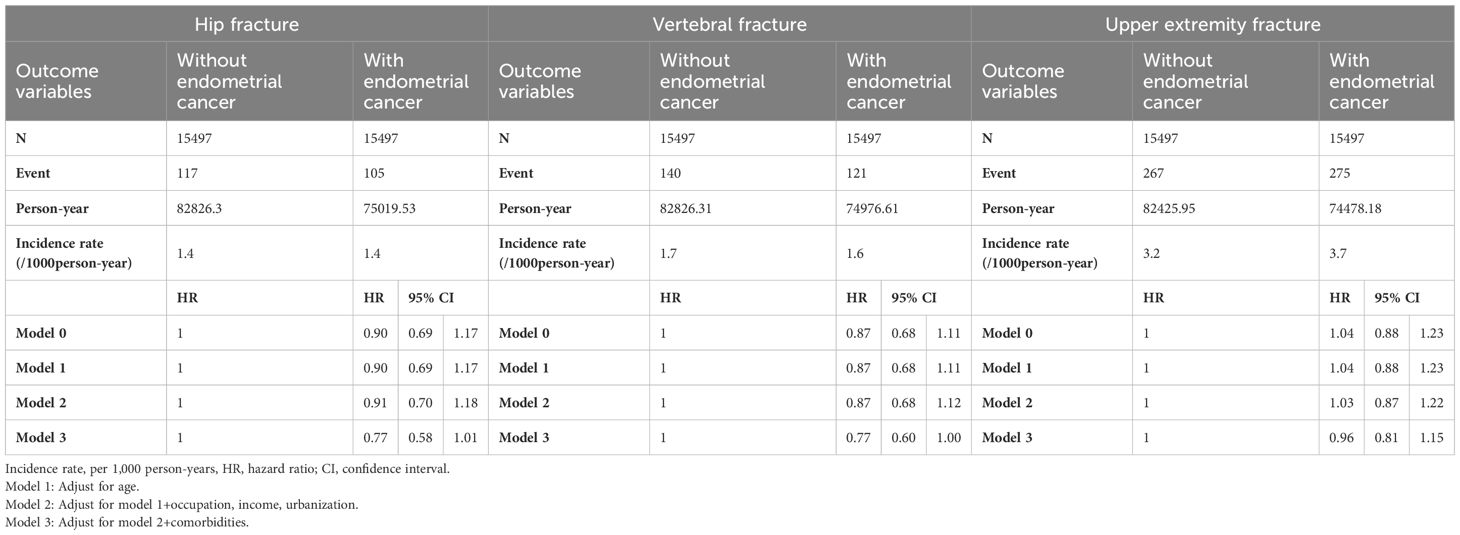Viewport: 1460px width, 535px height.
Task: Click the person-year value 74976.61
Action: coord(879,209)
